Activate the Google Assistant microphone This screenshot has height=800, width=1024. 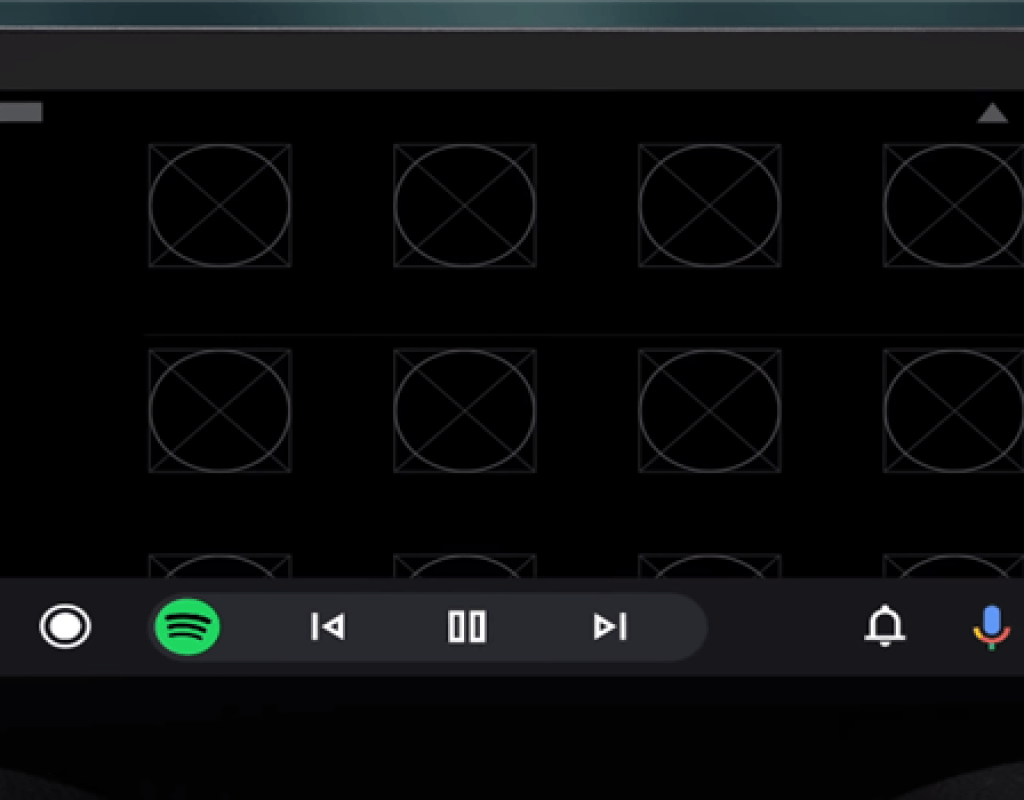pos(991,627)
